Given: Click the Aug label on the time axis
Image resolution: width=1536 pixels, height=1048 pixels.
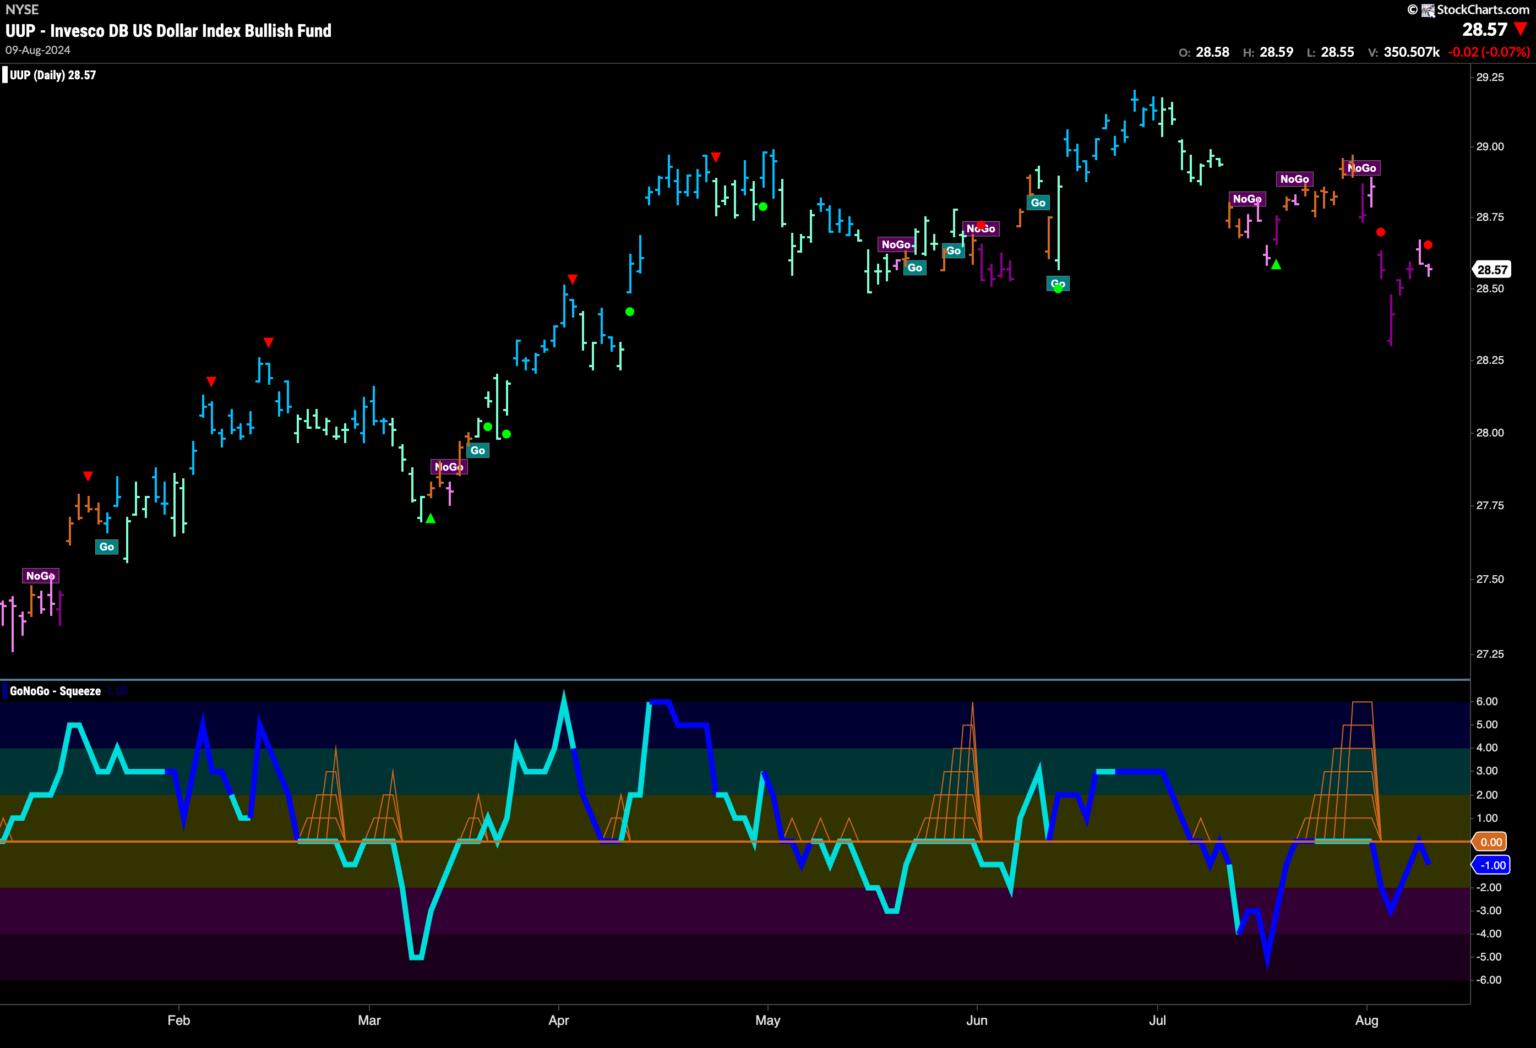Looking at the screenshot, I should (1366, 1021).
